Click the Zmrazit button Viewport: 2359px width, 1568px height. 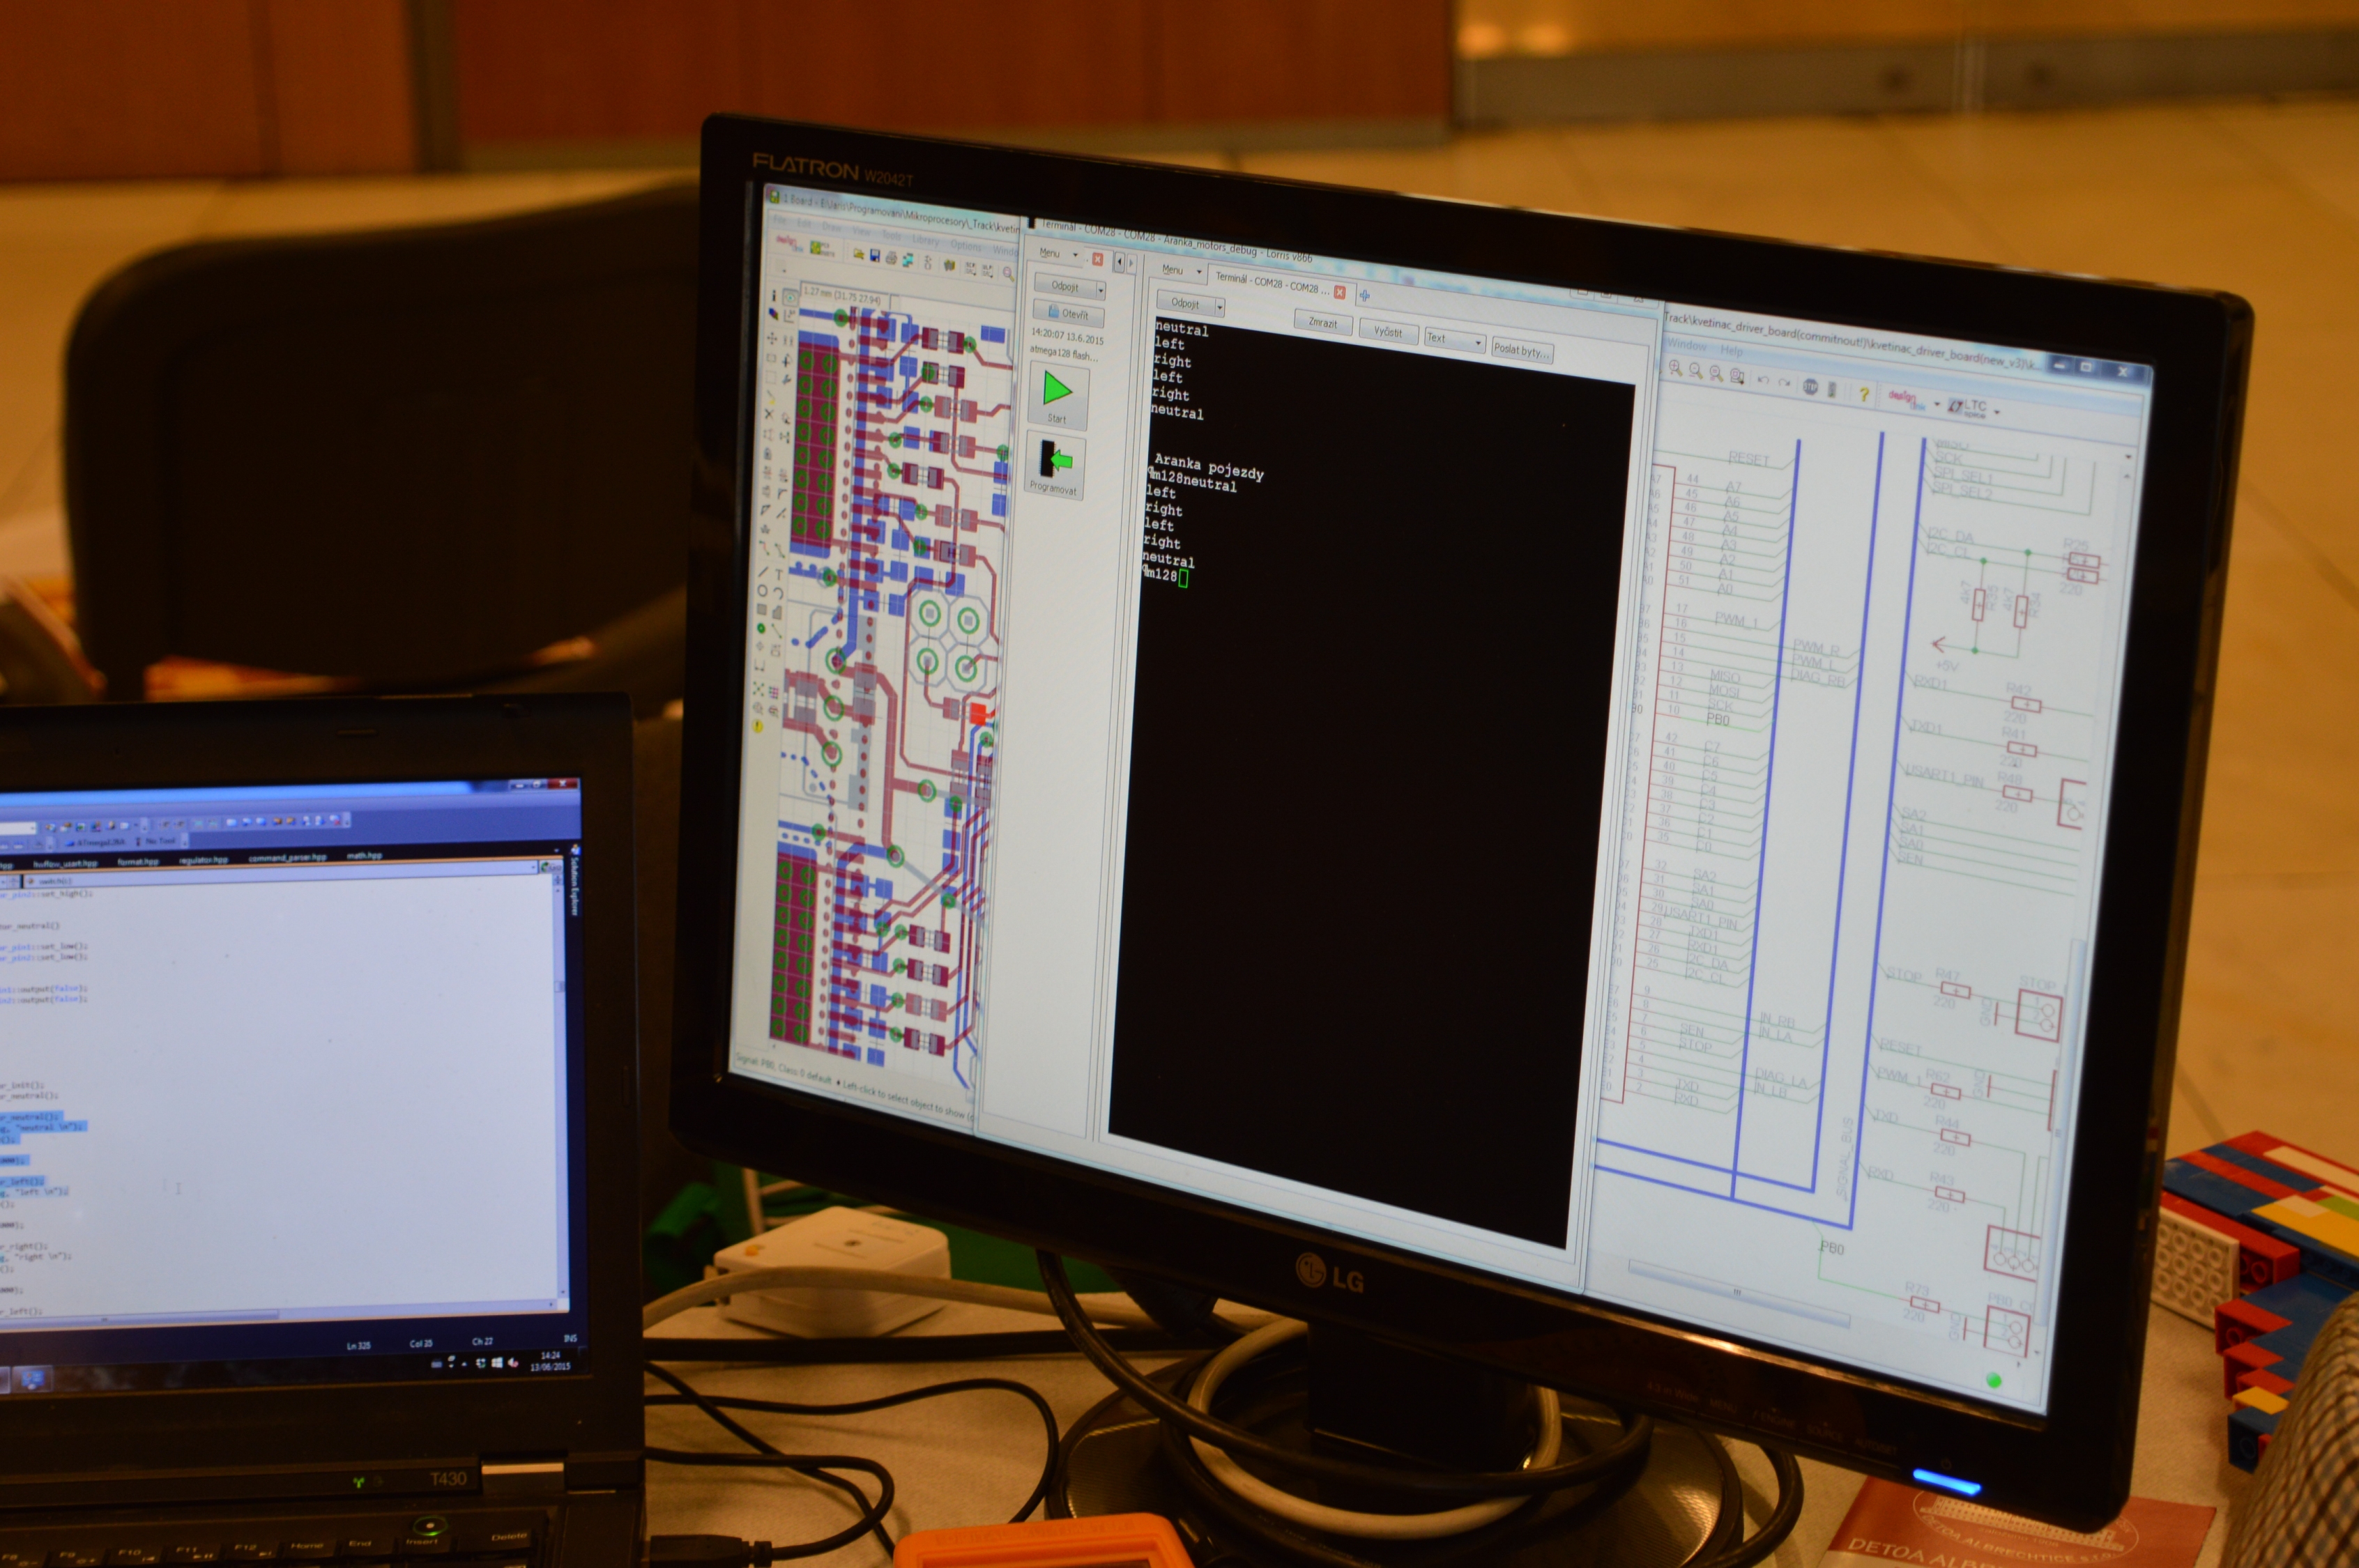[x=1322, y=323]
